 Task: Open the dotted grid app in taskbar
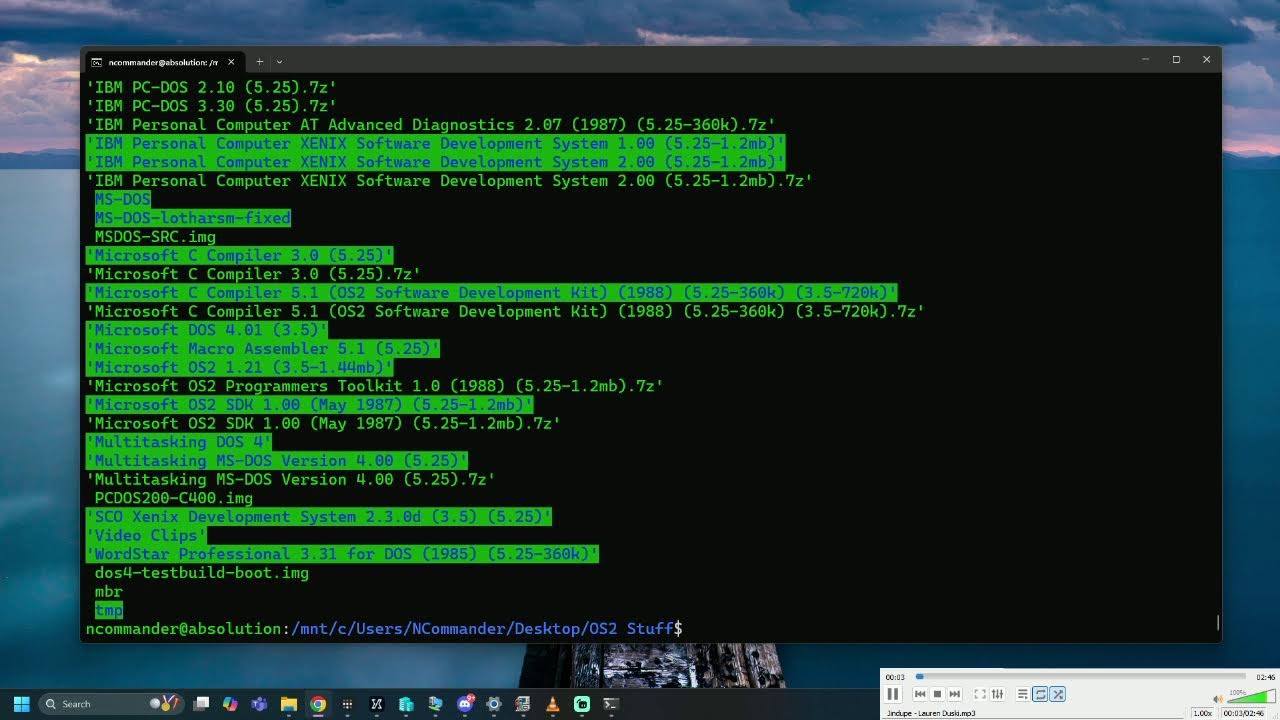pyautogui.click(x=347, y=704)
